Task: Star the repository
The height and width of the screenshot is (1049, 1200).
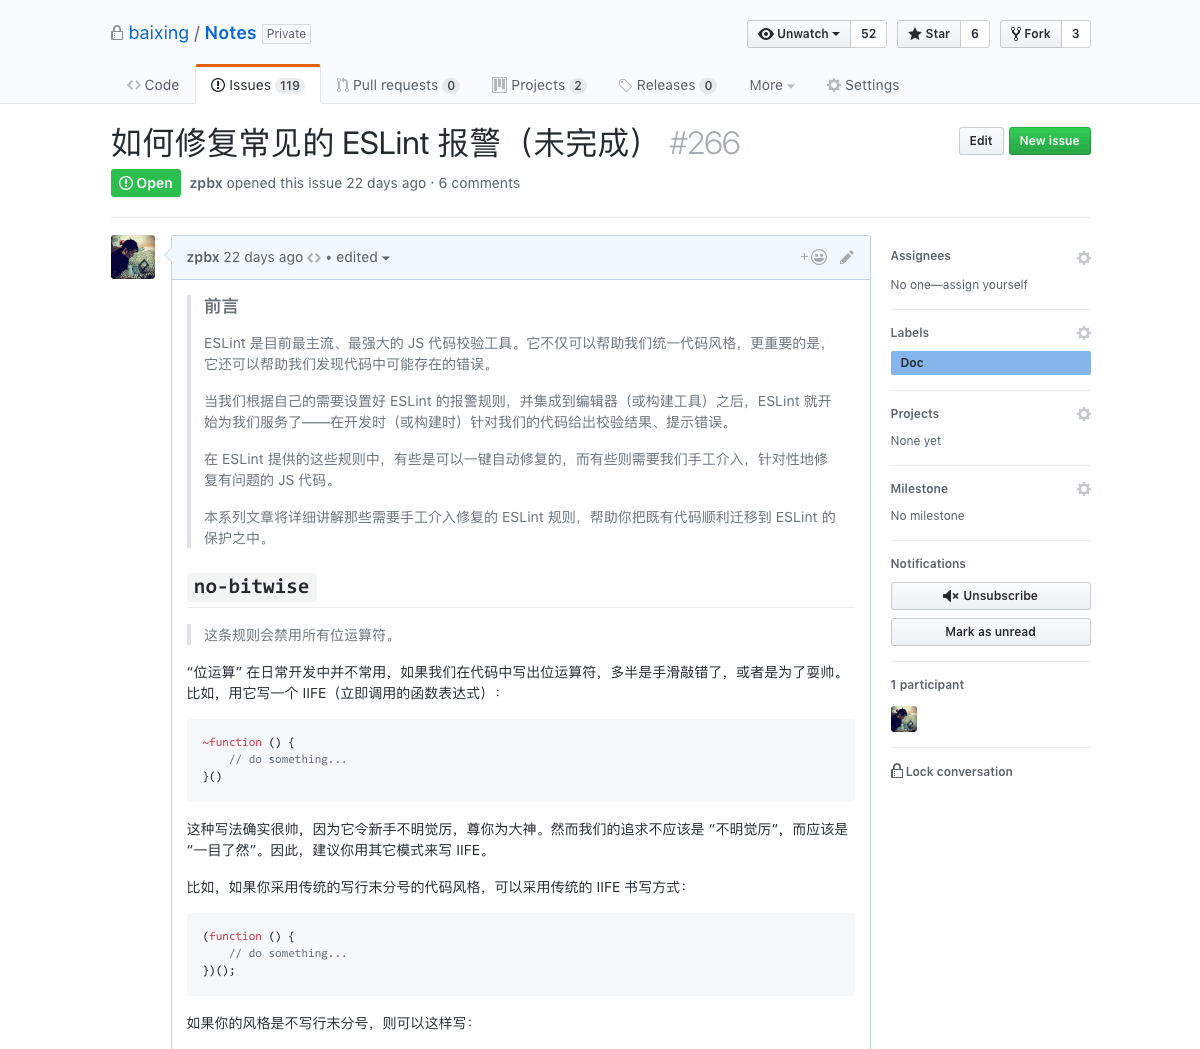Action: pos(929,34)
